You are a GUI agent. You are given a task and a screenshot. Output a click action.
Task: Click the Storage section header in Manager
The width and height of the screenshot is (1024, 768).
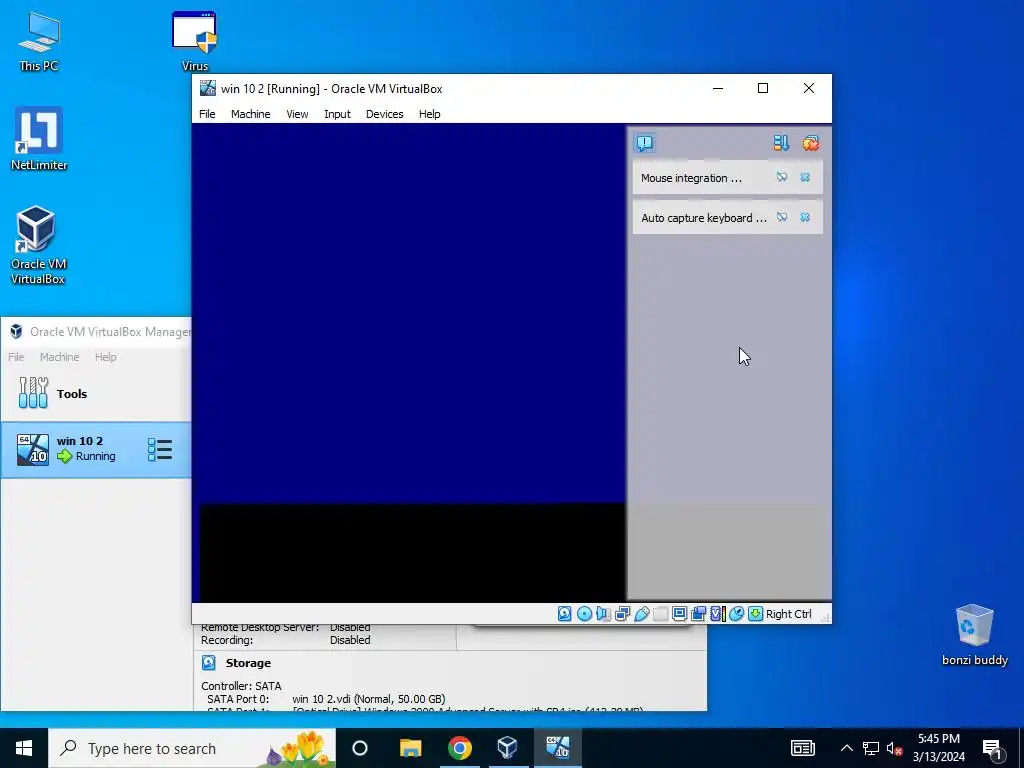coord(248,663)
